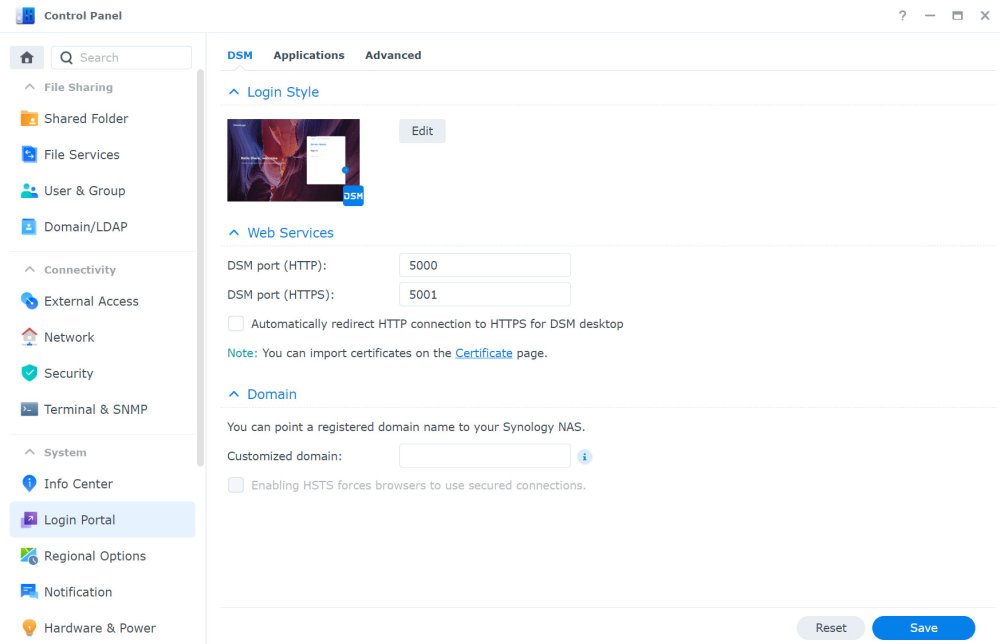Open File Services icon
The height and width of the screenshot is (644, 1000).
pyautogui.click(x=29, y=154)
